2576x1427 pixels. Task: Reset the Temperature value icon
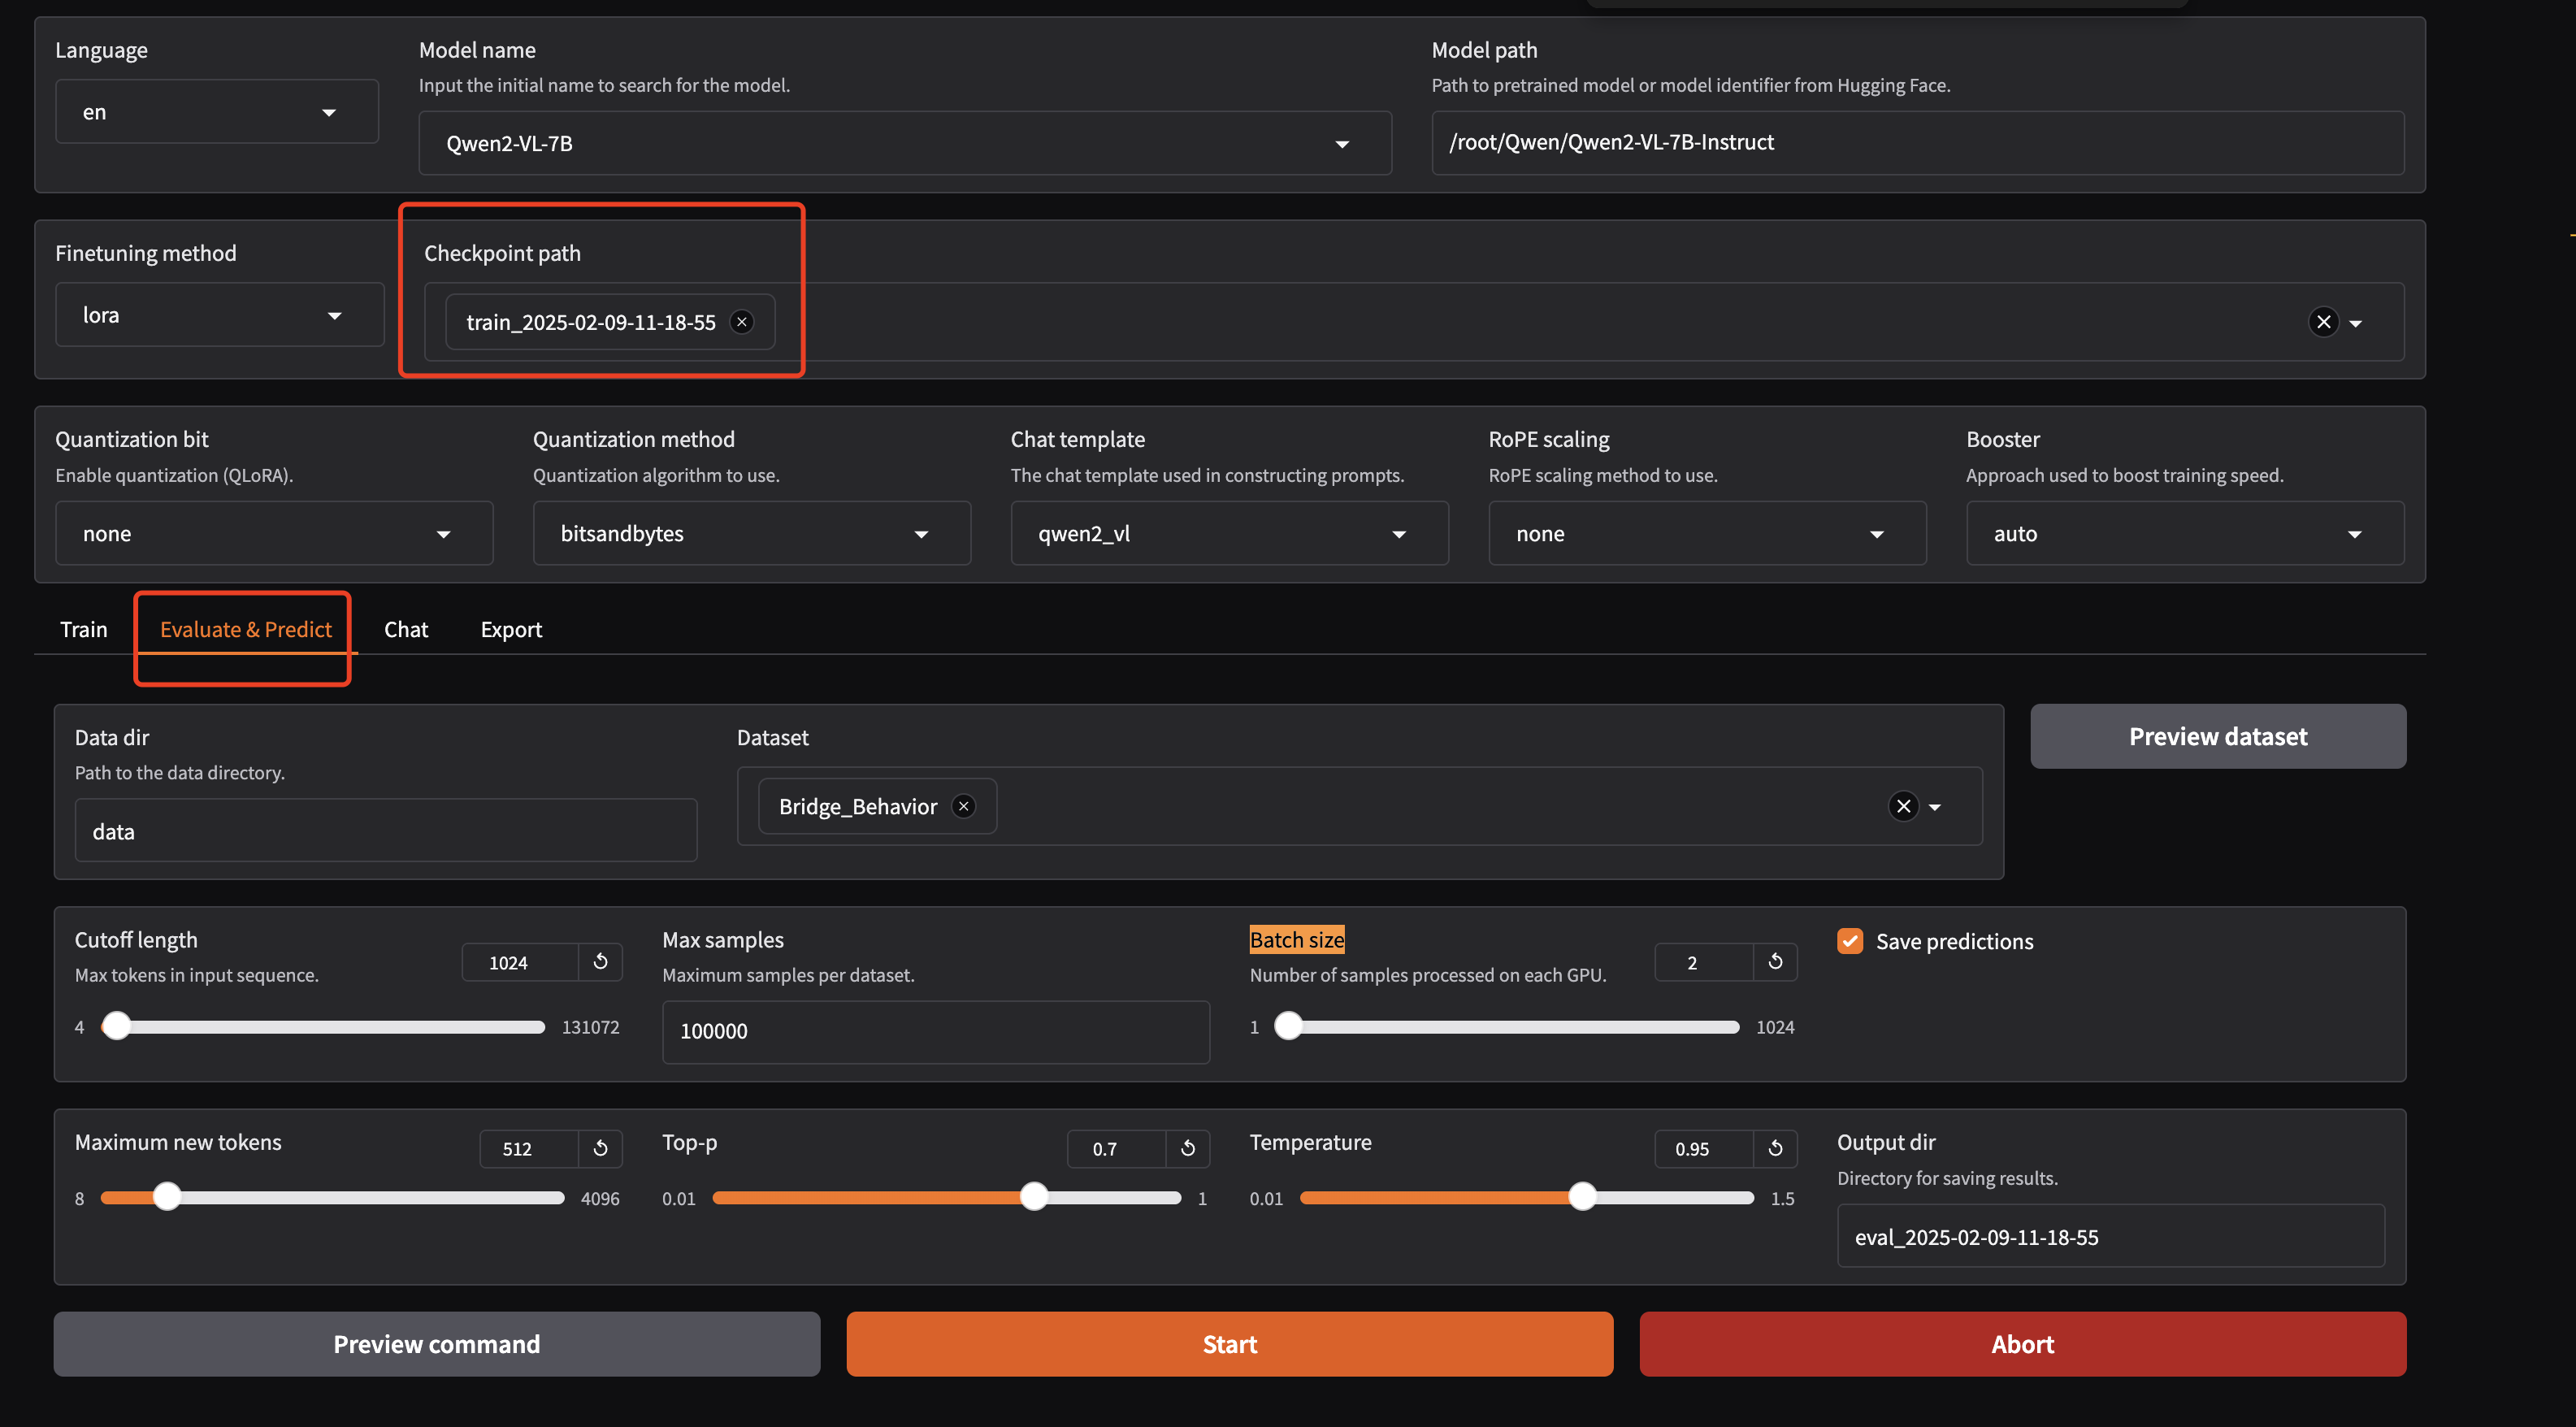click(1775, 1148)
